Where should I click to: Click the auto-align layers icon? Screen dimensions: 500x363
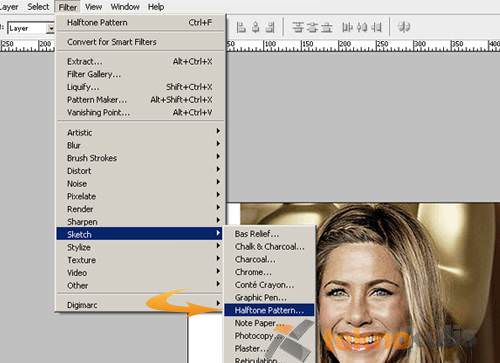(x=404, y=27)
